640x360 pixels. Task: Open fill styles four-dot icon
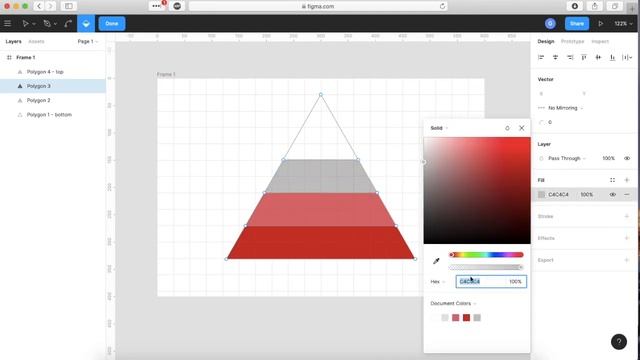click(612, 180)
